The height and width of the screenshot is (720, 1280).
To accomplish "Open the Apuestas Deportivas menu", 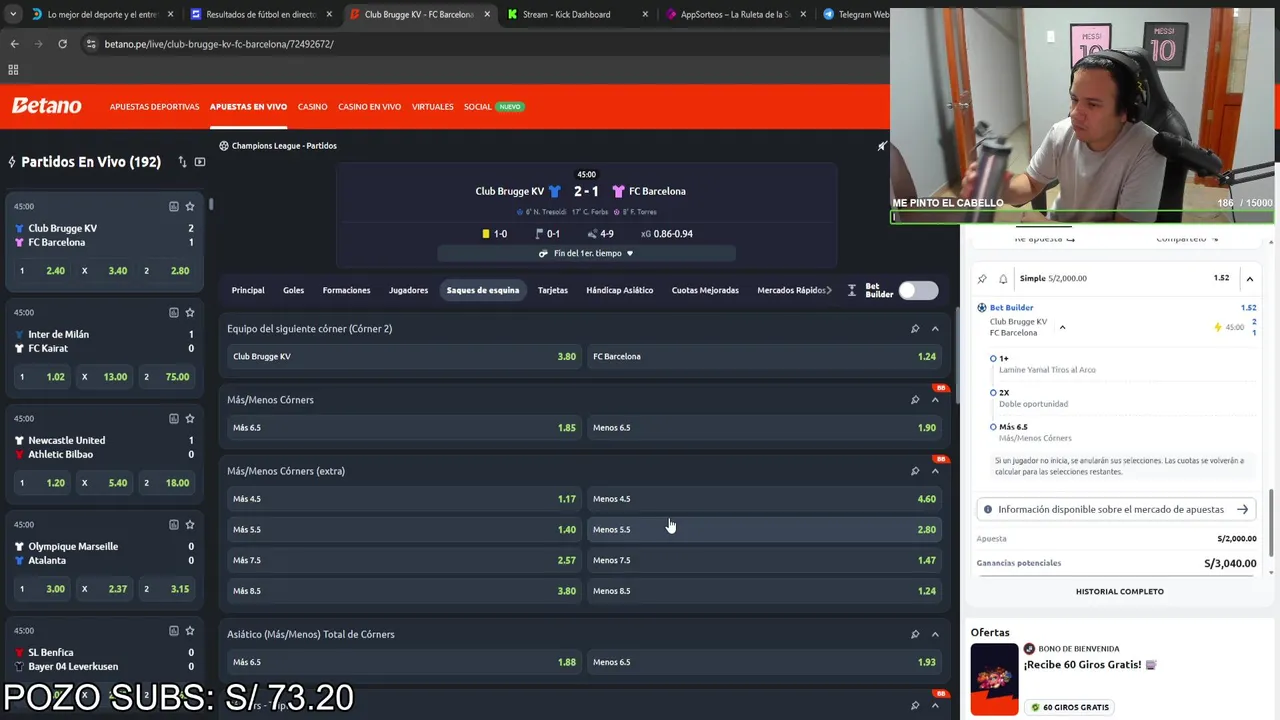I will click(154, 107).
